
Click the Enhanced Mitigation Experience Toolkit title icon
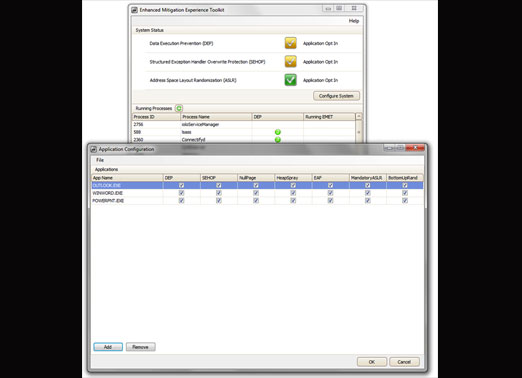pos(134,10)
